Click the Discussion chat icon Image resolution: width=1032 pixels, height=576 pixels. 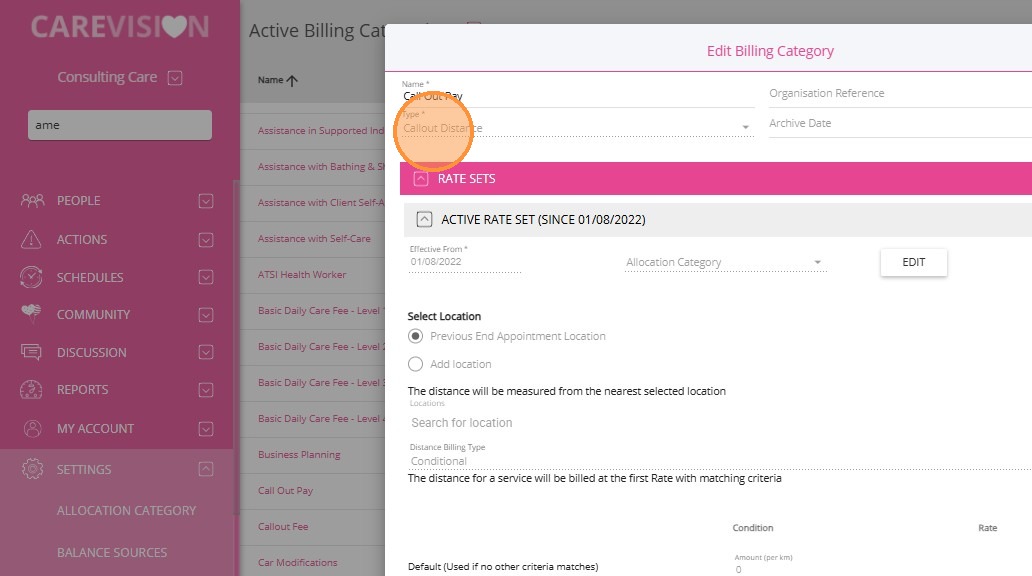click(x=32, y=352)
